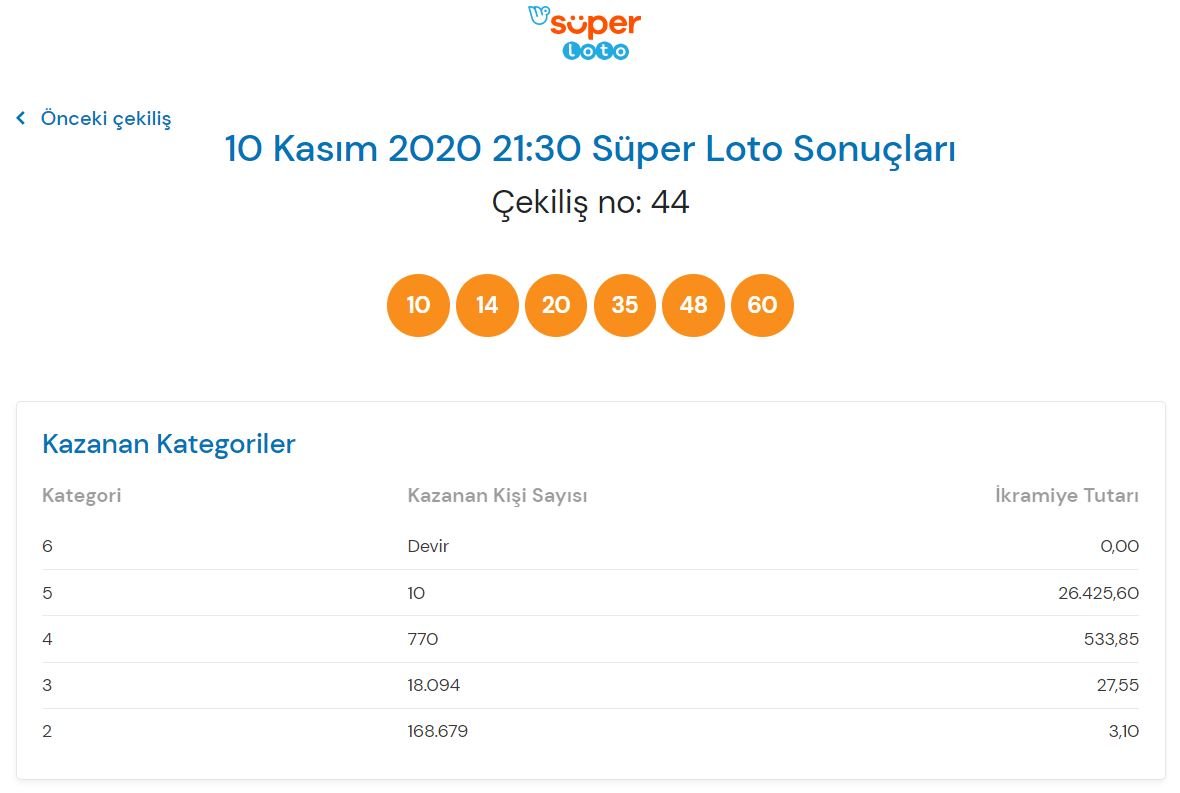The width and height of the screenshot is (1180, 793).
Task: Select orange ball number 14
Action: point(487,305)
